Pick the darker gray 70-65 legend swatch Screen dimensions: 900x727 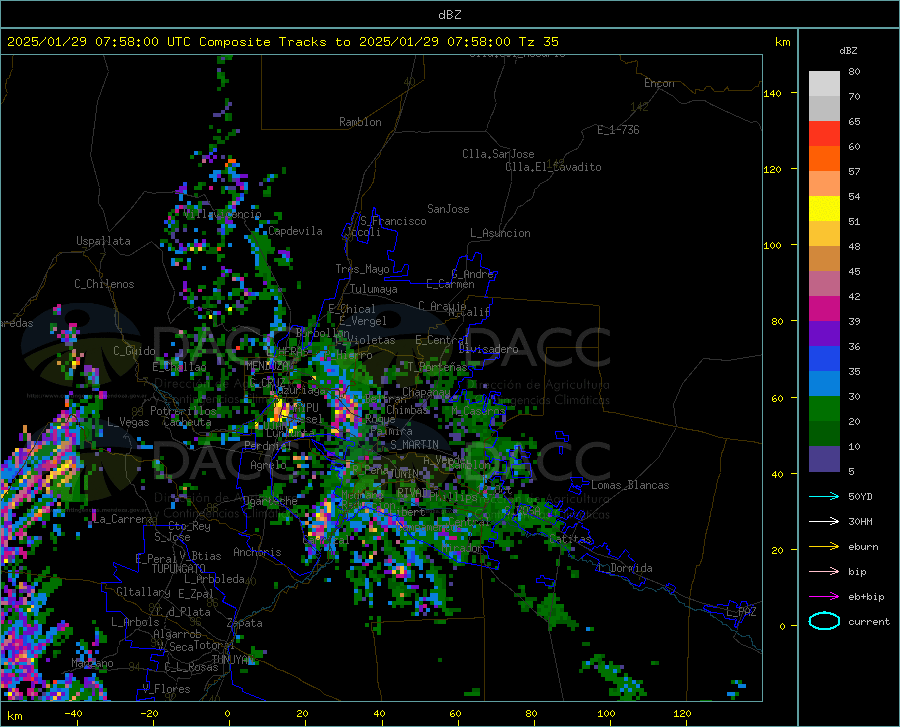pyautogui.click(x=824, y=108)
